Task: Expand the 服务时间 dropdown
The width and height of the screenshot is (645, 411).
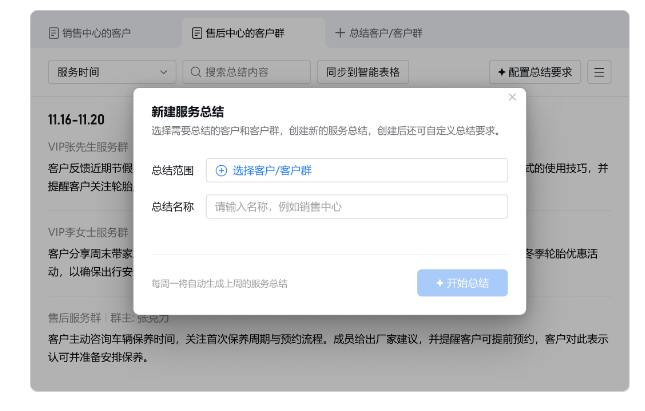Action: tap(111, 72)
